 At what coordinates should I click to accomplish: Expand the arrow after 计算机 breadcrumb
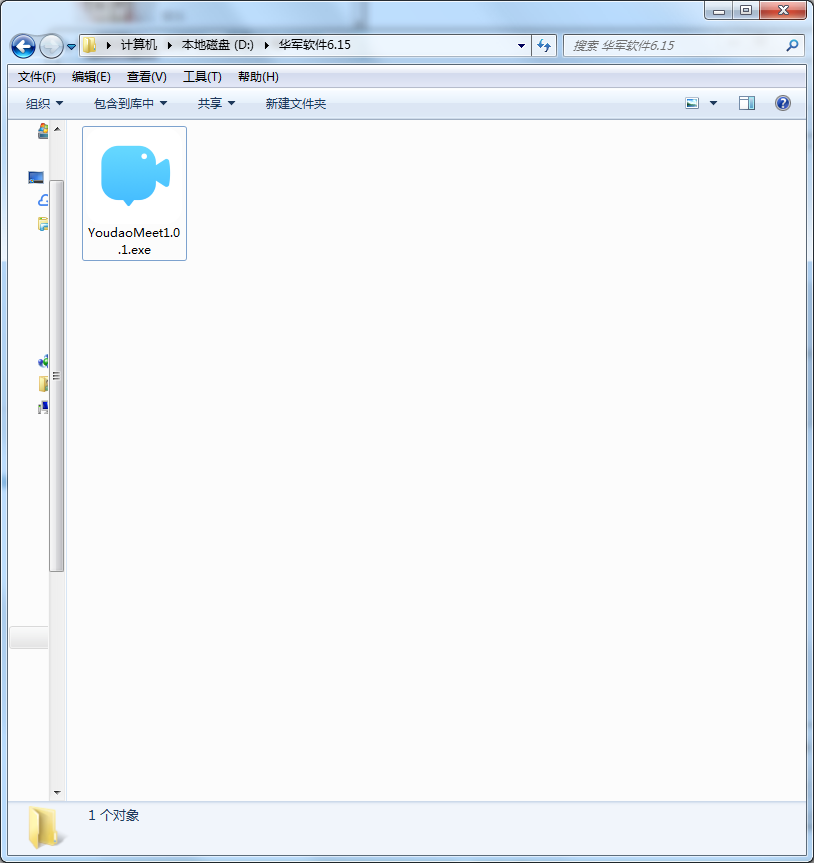click(x=170, y=45)
